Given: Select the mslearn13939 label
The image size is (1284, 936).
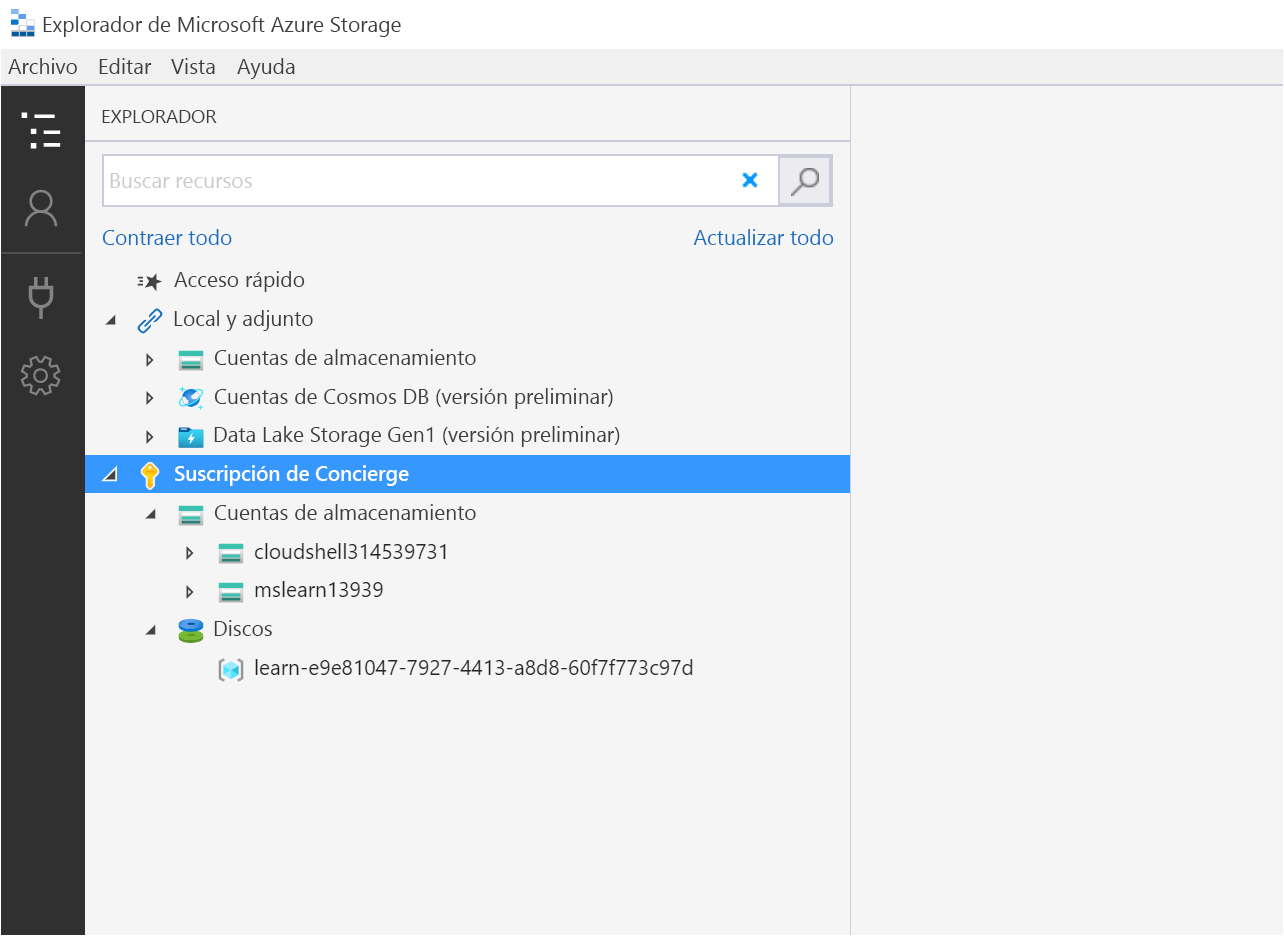Looking at the screenshot, I should (319, 591).
